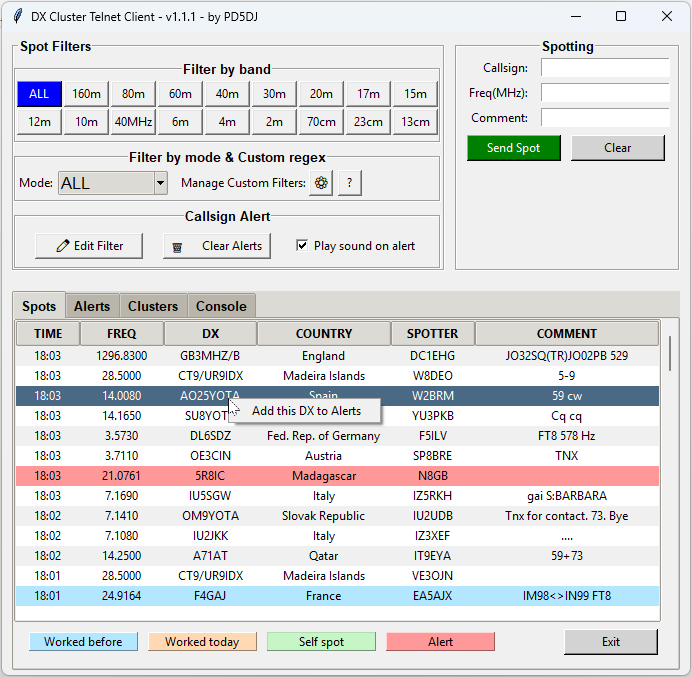Viewport: 692px width, 677px height.
Task: Open Manage Custom Filters gear icon
Action: tap(320, 183)
